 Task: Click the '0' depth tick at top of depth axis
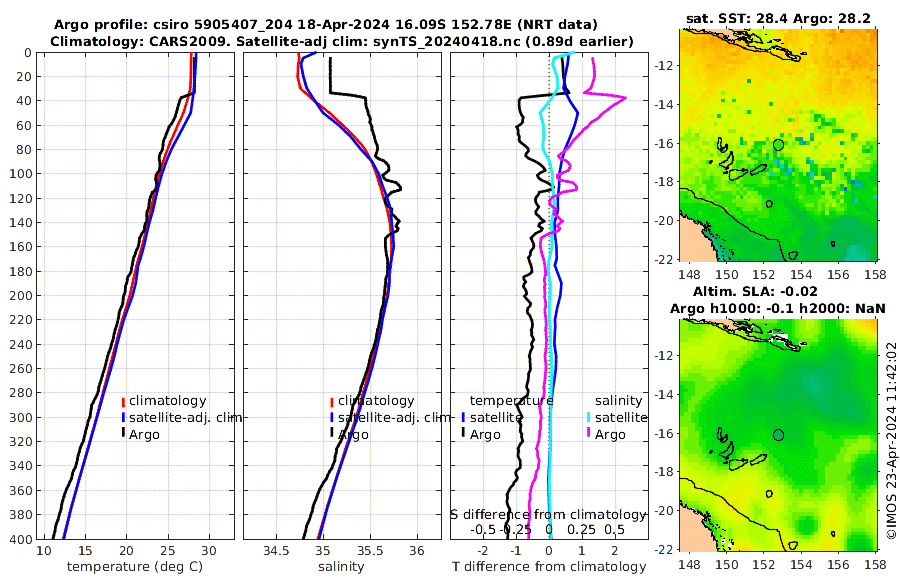tap(28, 53)
